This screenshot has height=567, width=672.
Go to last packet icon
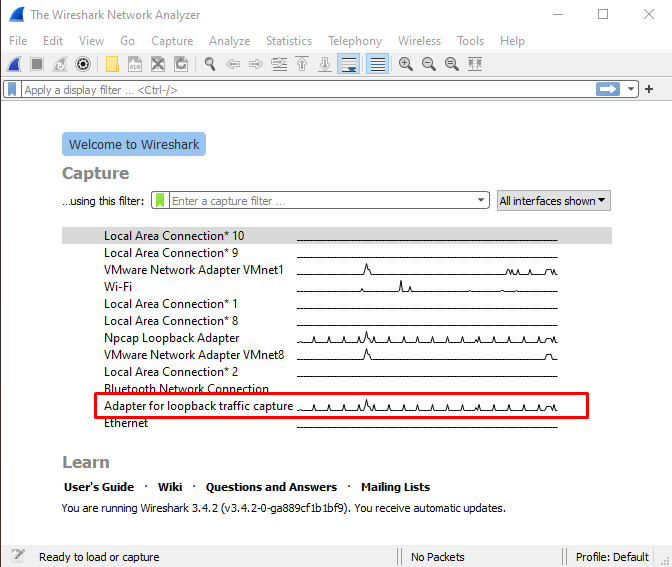click(325, 64)
